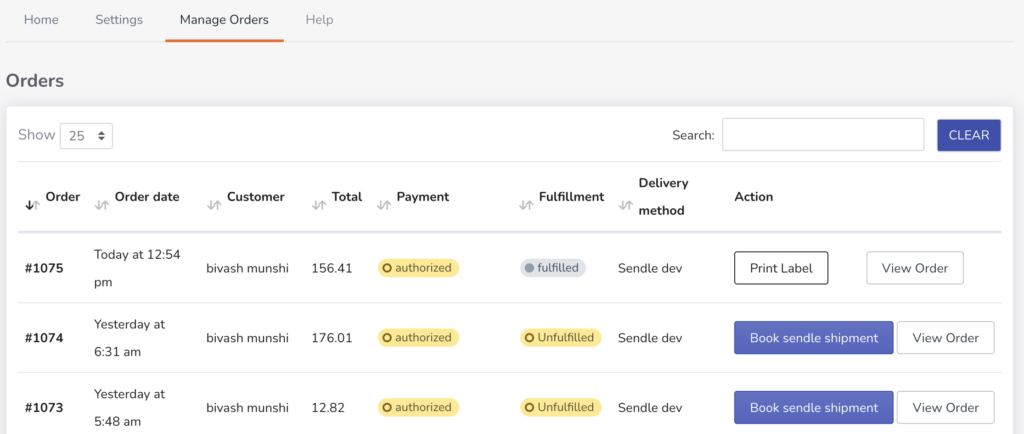Click sort arrows beside Order date header
This screenshot has width=1024, height=434.
coord(101,205)
